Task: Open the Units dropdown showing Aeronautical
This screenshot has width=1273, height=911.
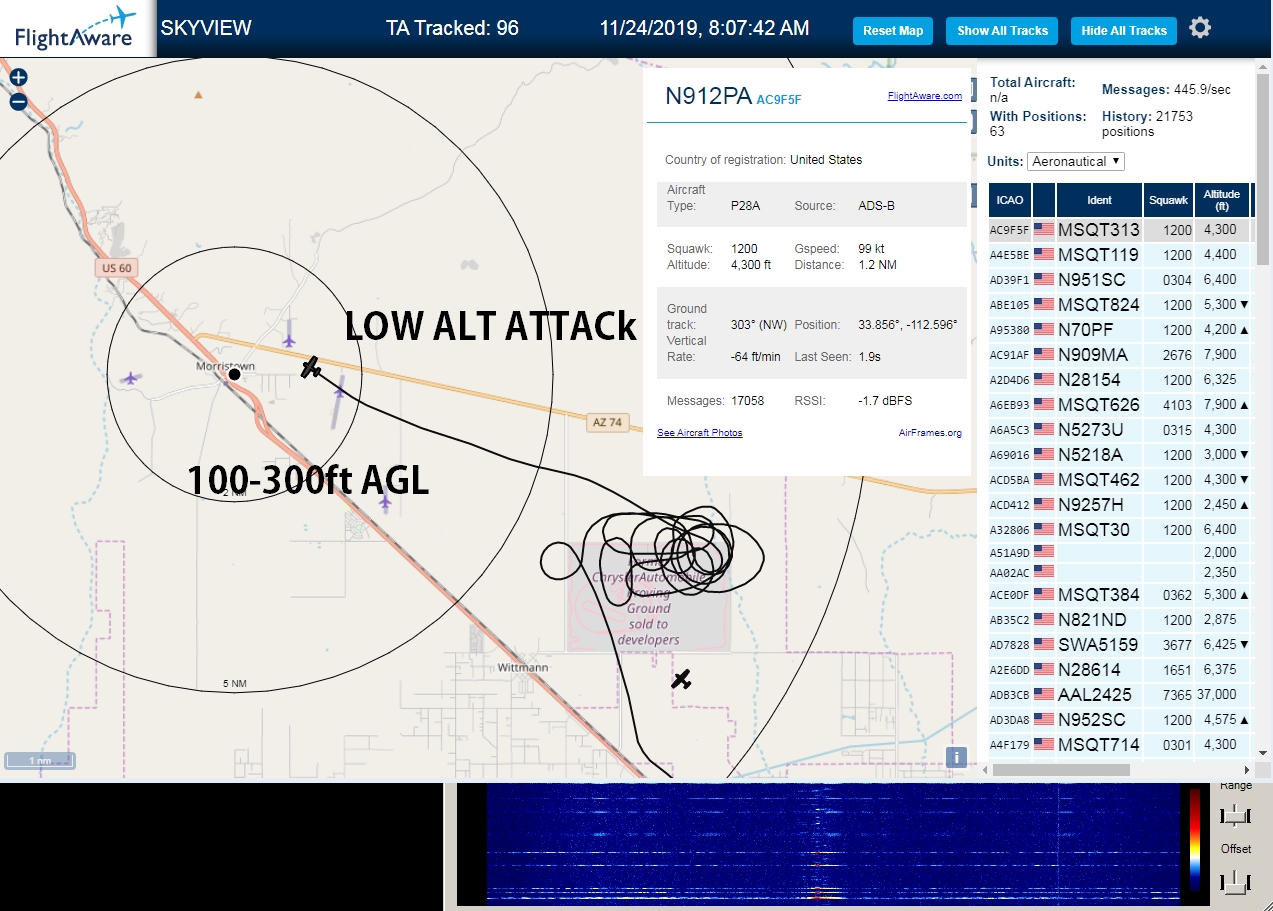Action: point(1076,161)
